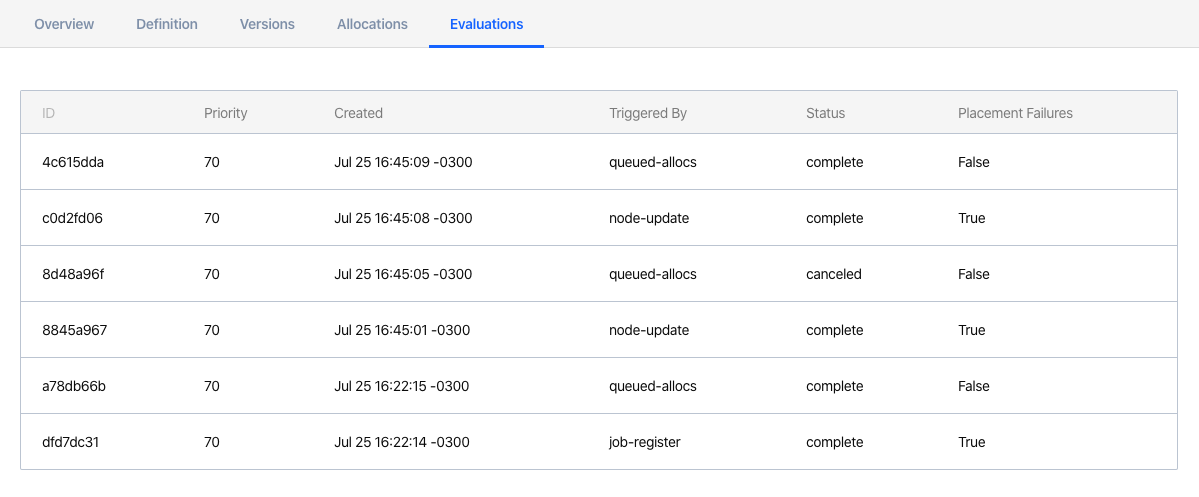The image size is (1199, 497).
Task: Select evaluation ID 4c615dda
Action: 73,162
